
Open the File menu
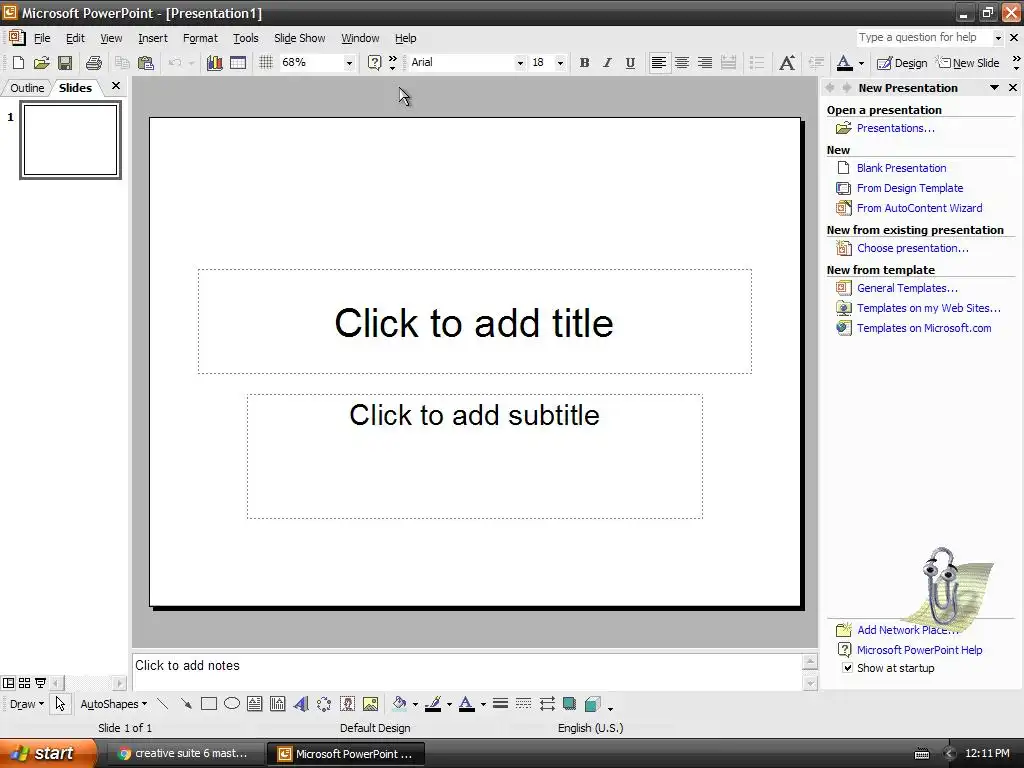point(42,38)
